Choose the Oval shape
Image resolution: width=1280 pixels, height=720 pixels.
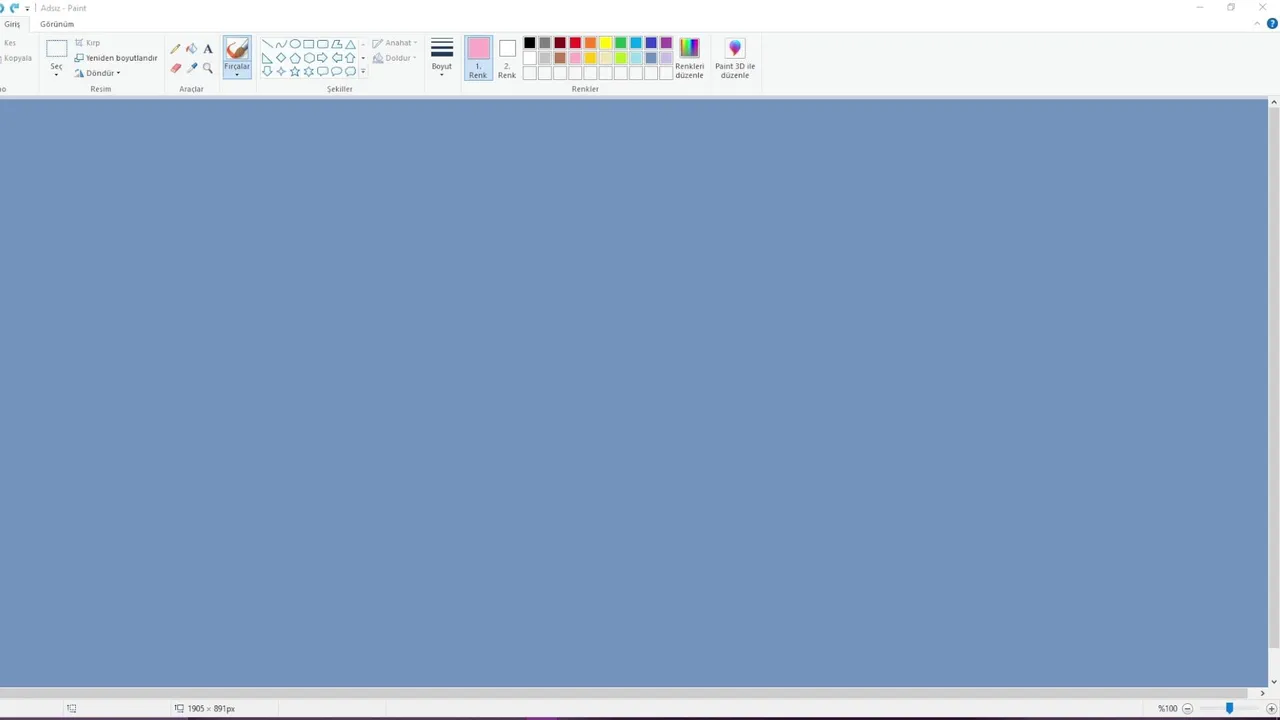pyautogui.click(x=295, y=44)
